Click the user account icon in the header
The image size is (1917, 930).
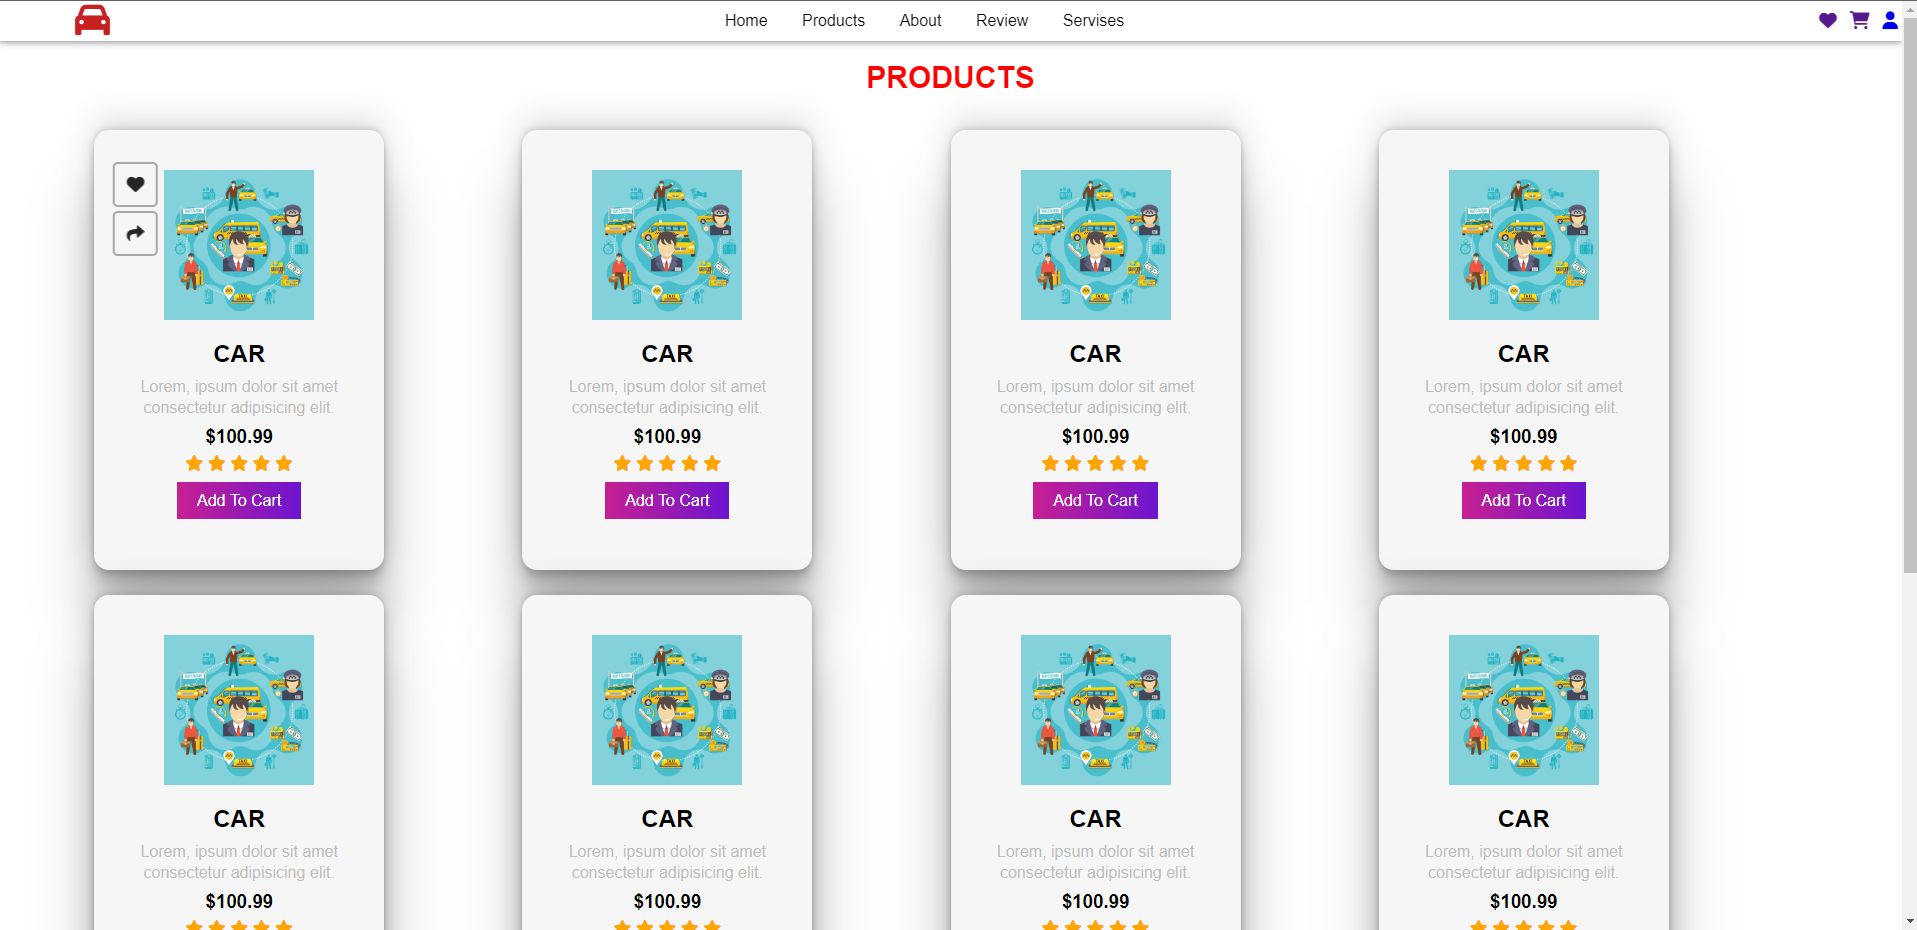pos(1889,20)
